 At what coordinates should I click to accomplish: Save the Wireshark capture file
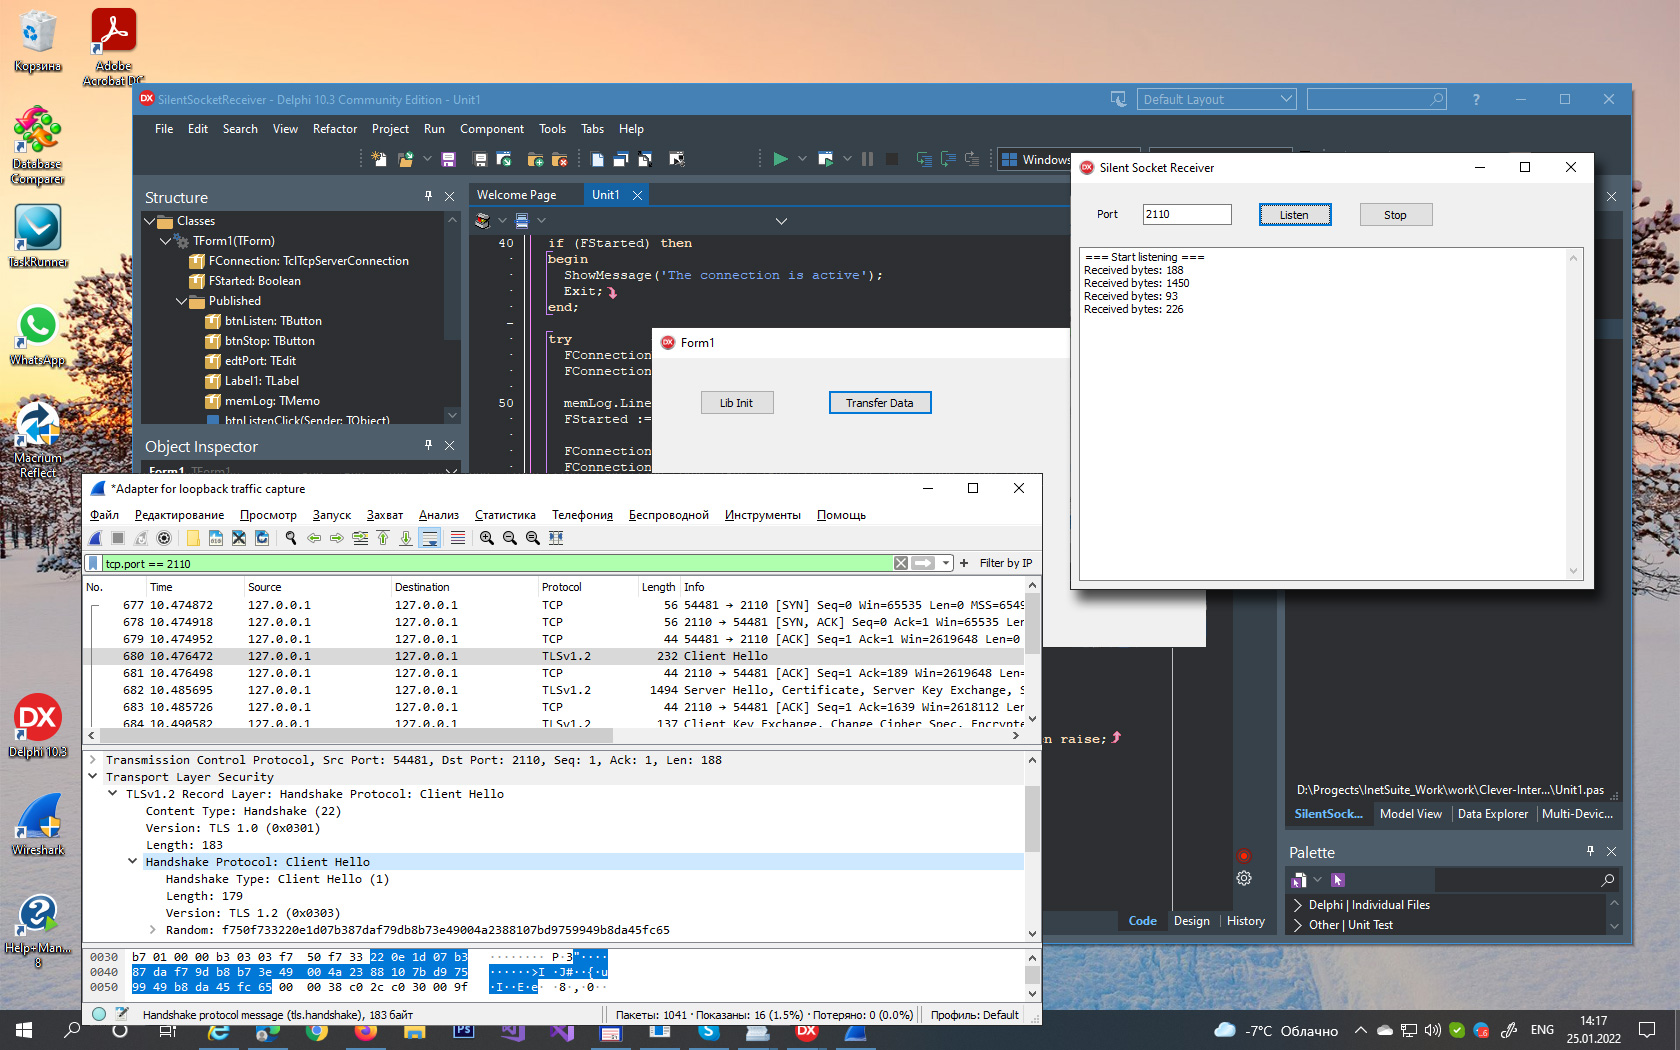(x=216, y=538)
